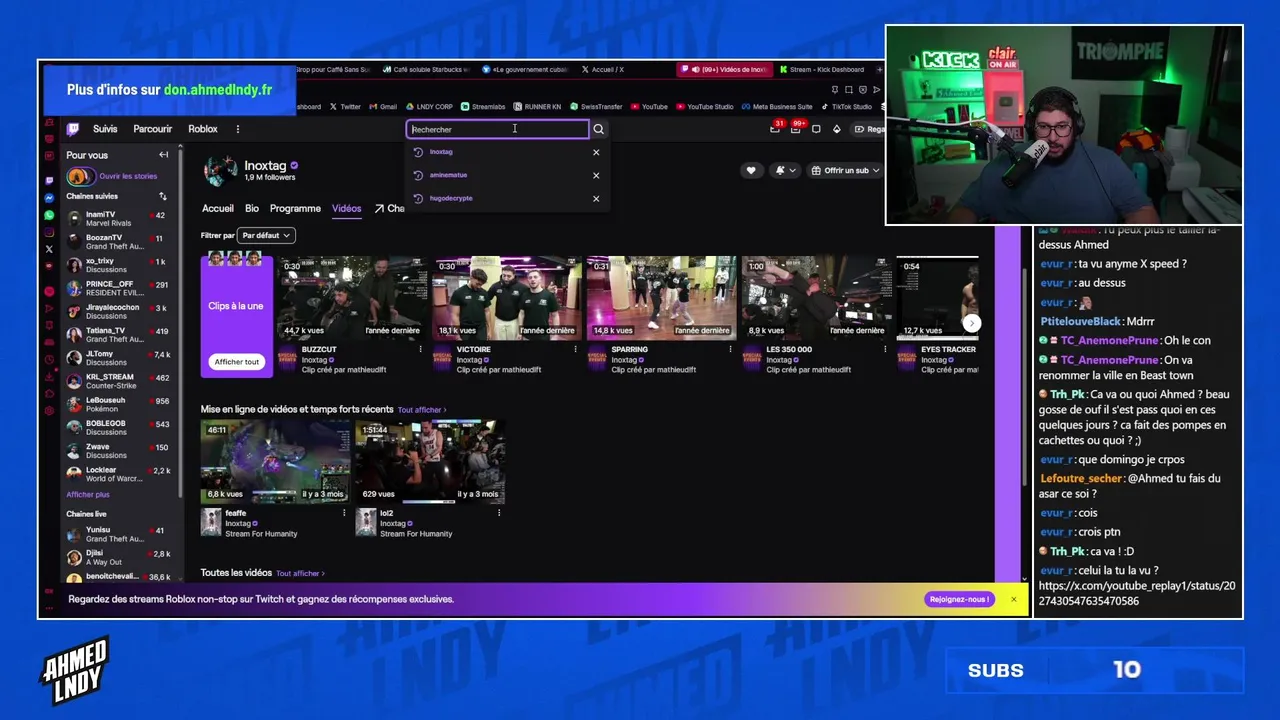Click Tout afficher next to recent uploads
Screen dimensions: 1280x720
422,410
